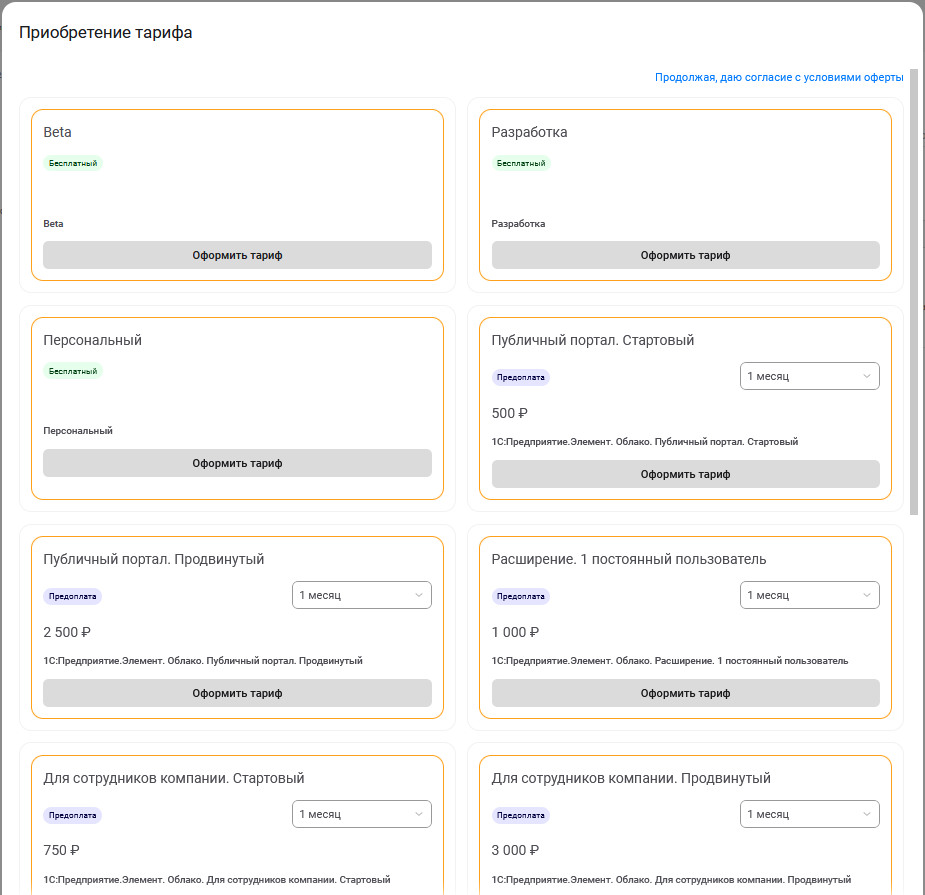925x895 pixels.
Task: Click the Для сотрудников компании. Продвинутый title
Action: [631, 778]
